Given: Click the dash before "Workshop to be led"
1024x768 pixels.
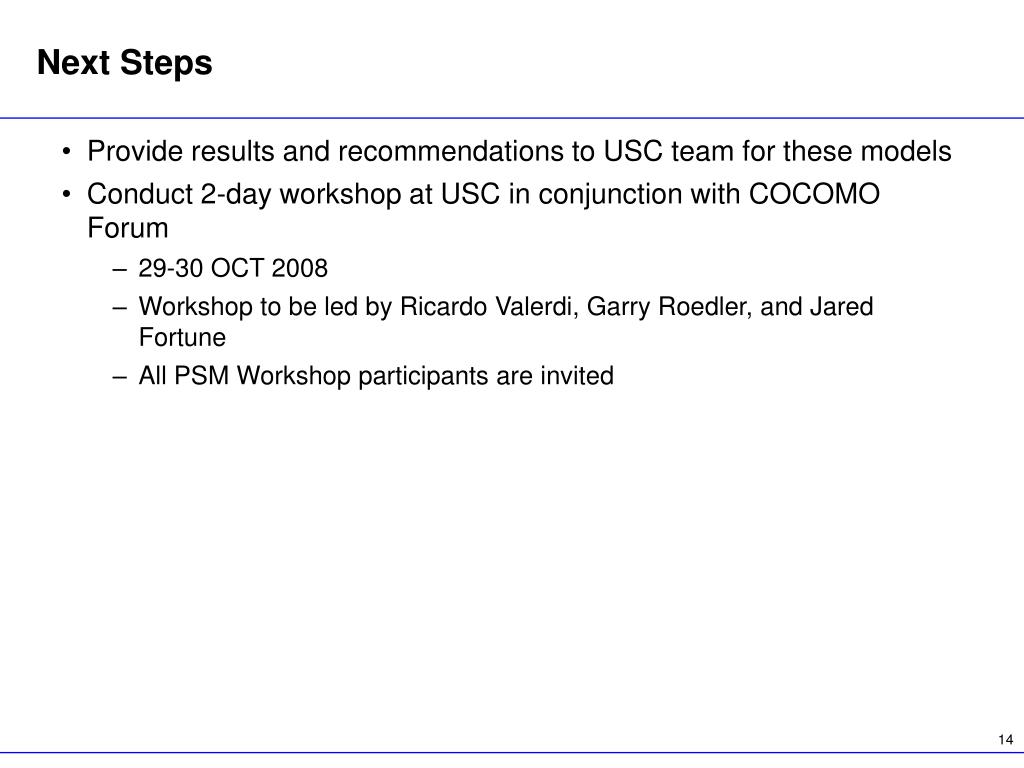Looking at the screenshot, I should (120, 308).
